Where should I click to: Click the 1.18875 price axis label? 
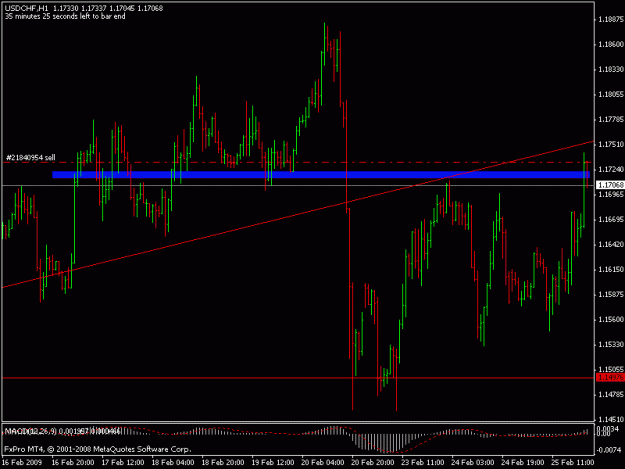pyautogui.click(x=611, y=19)
